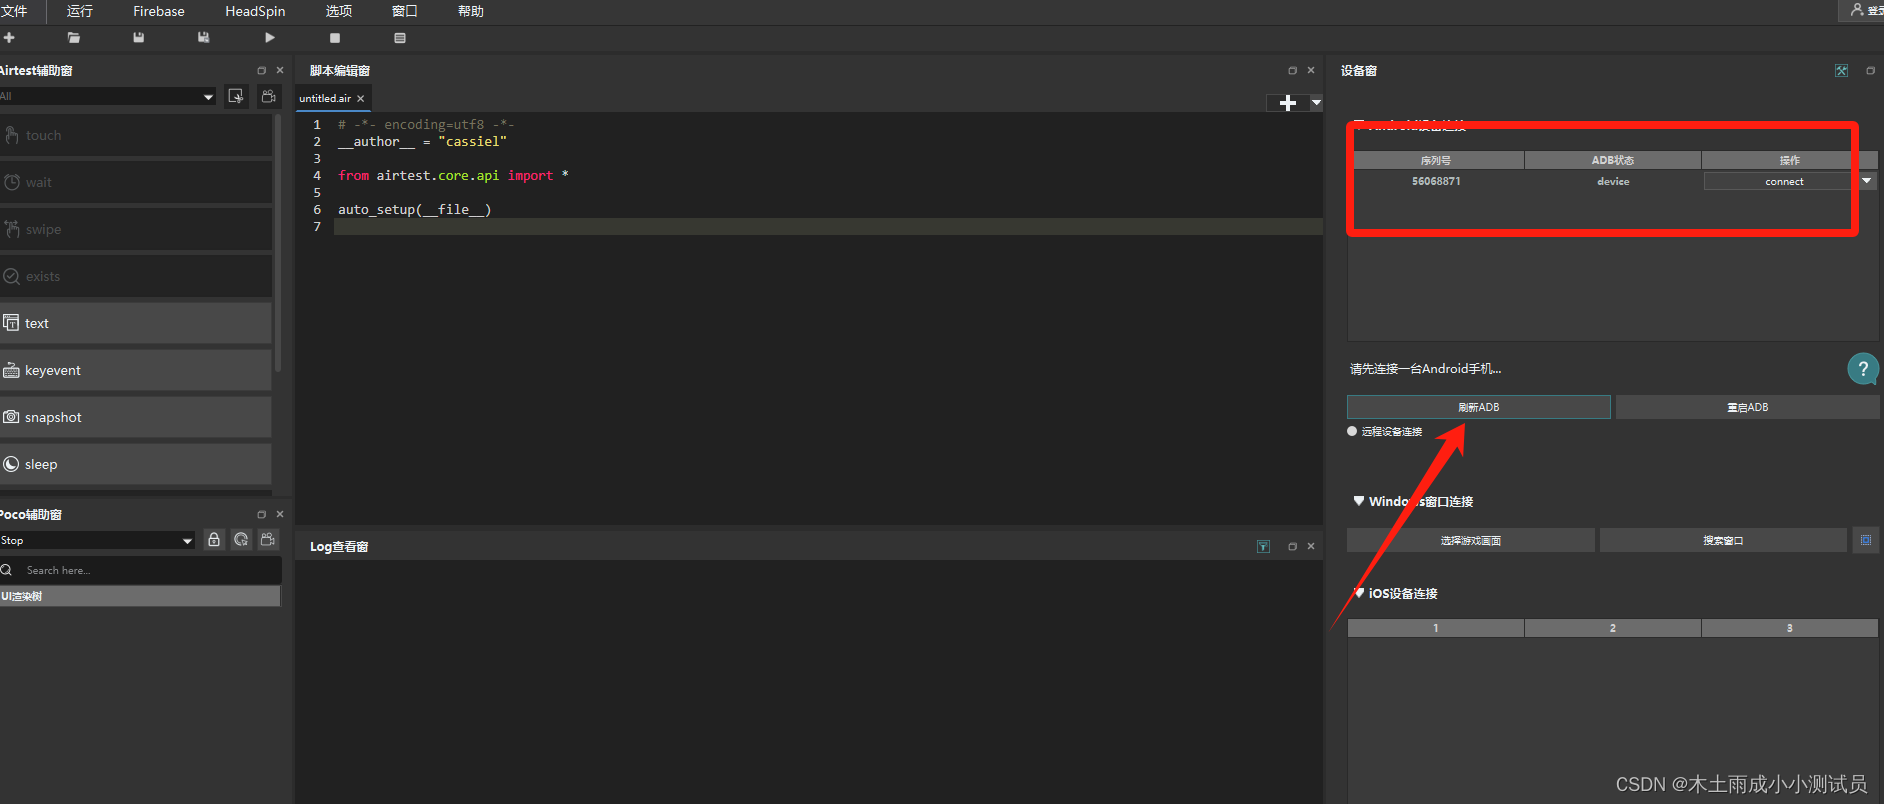The image size is (1884, 804).
Task: Insert a wait command
Action: point(135,182)
